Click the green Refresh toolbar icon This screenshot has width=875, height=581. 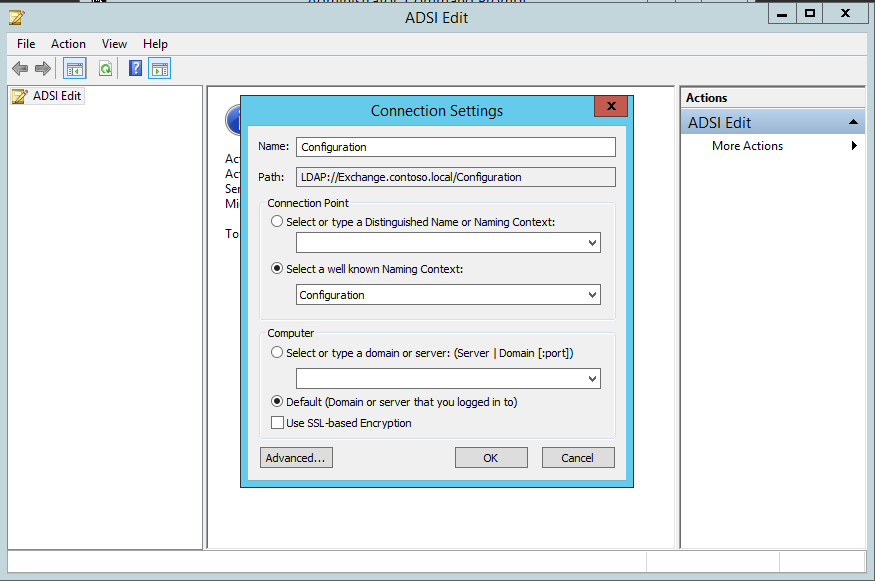click(x=105, y=68)
